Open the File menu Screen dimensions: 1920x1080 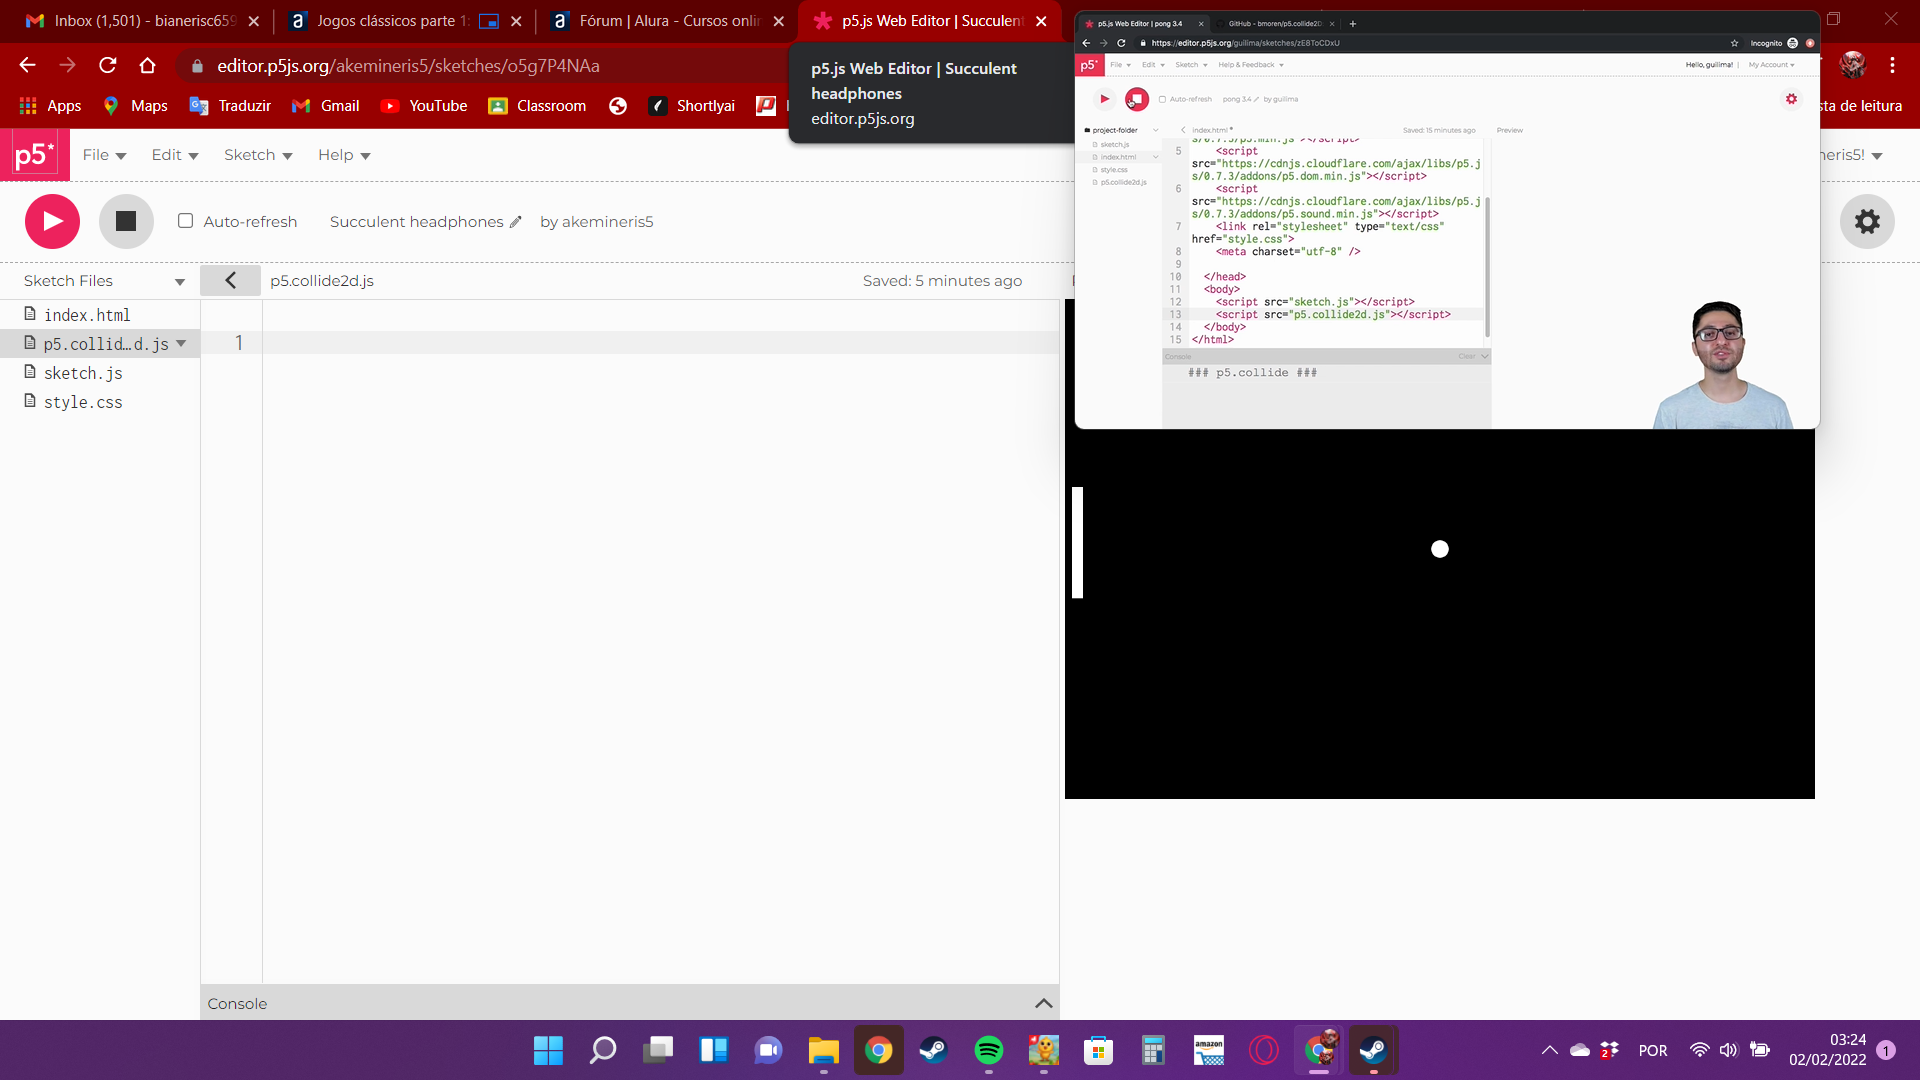coord(104,155)
